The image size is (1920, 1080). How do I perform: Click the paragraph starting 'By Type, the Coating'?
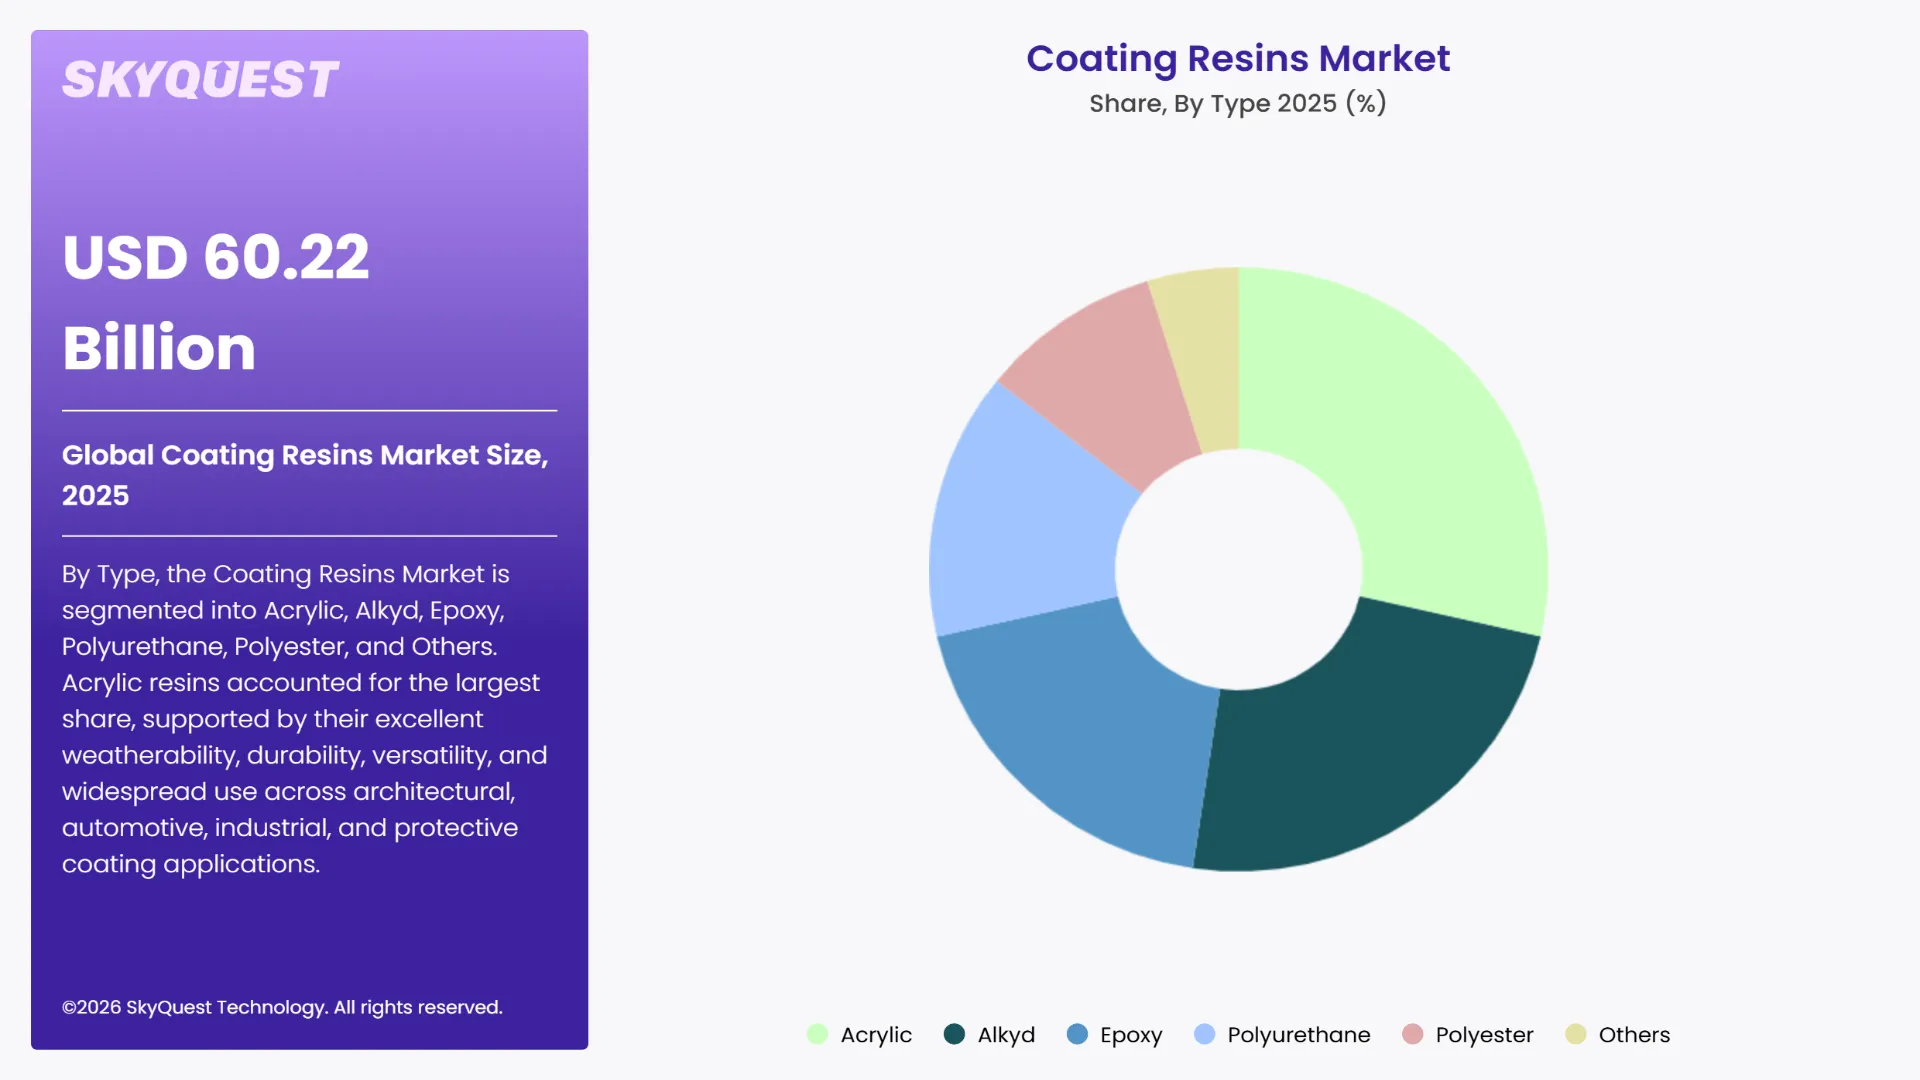[x=305, y=719]
